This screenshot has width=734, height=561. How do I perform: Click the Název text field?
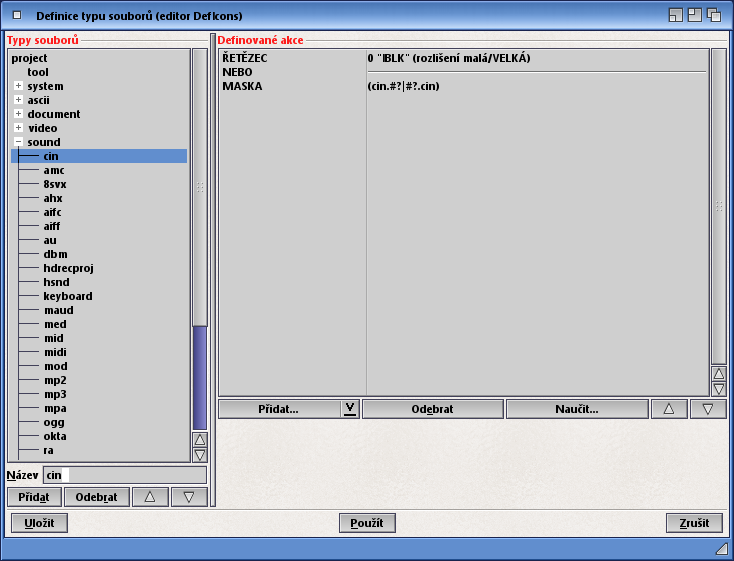[124, 475]
